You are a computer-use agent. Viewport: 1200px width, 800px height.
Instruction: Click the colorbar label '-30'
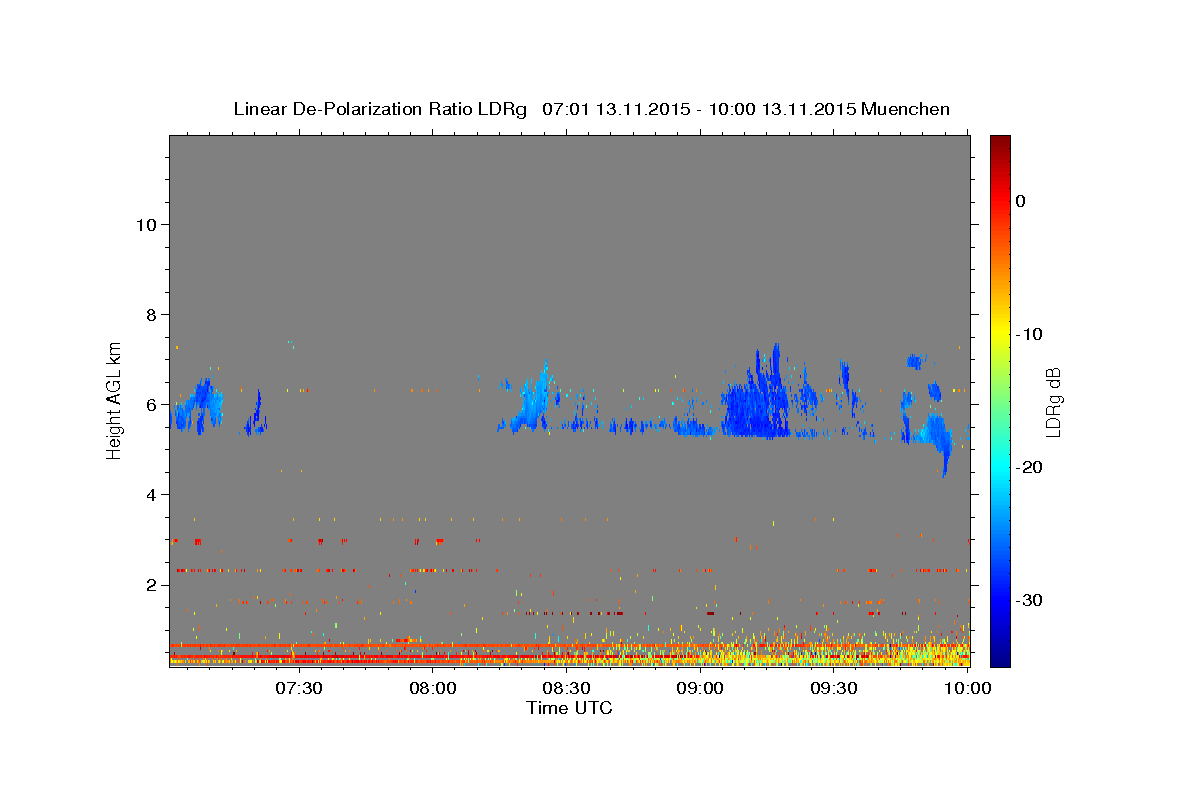(1029, 600)
